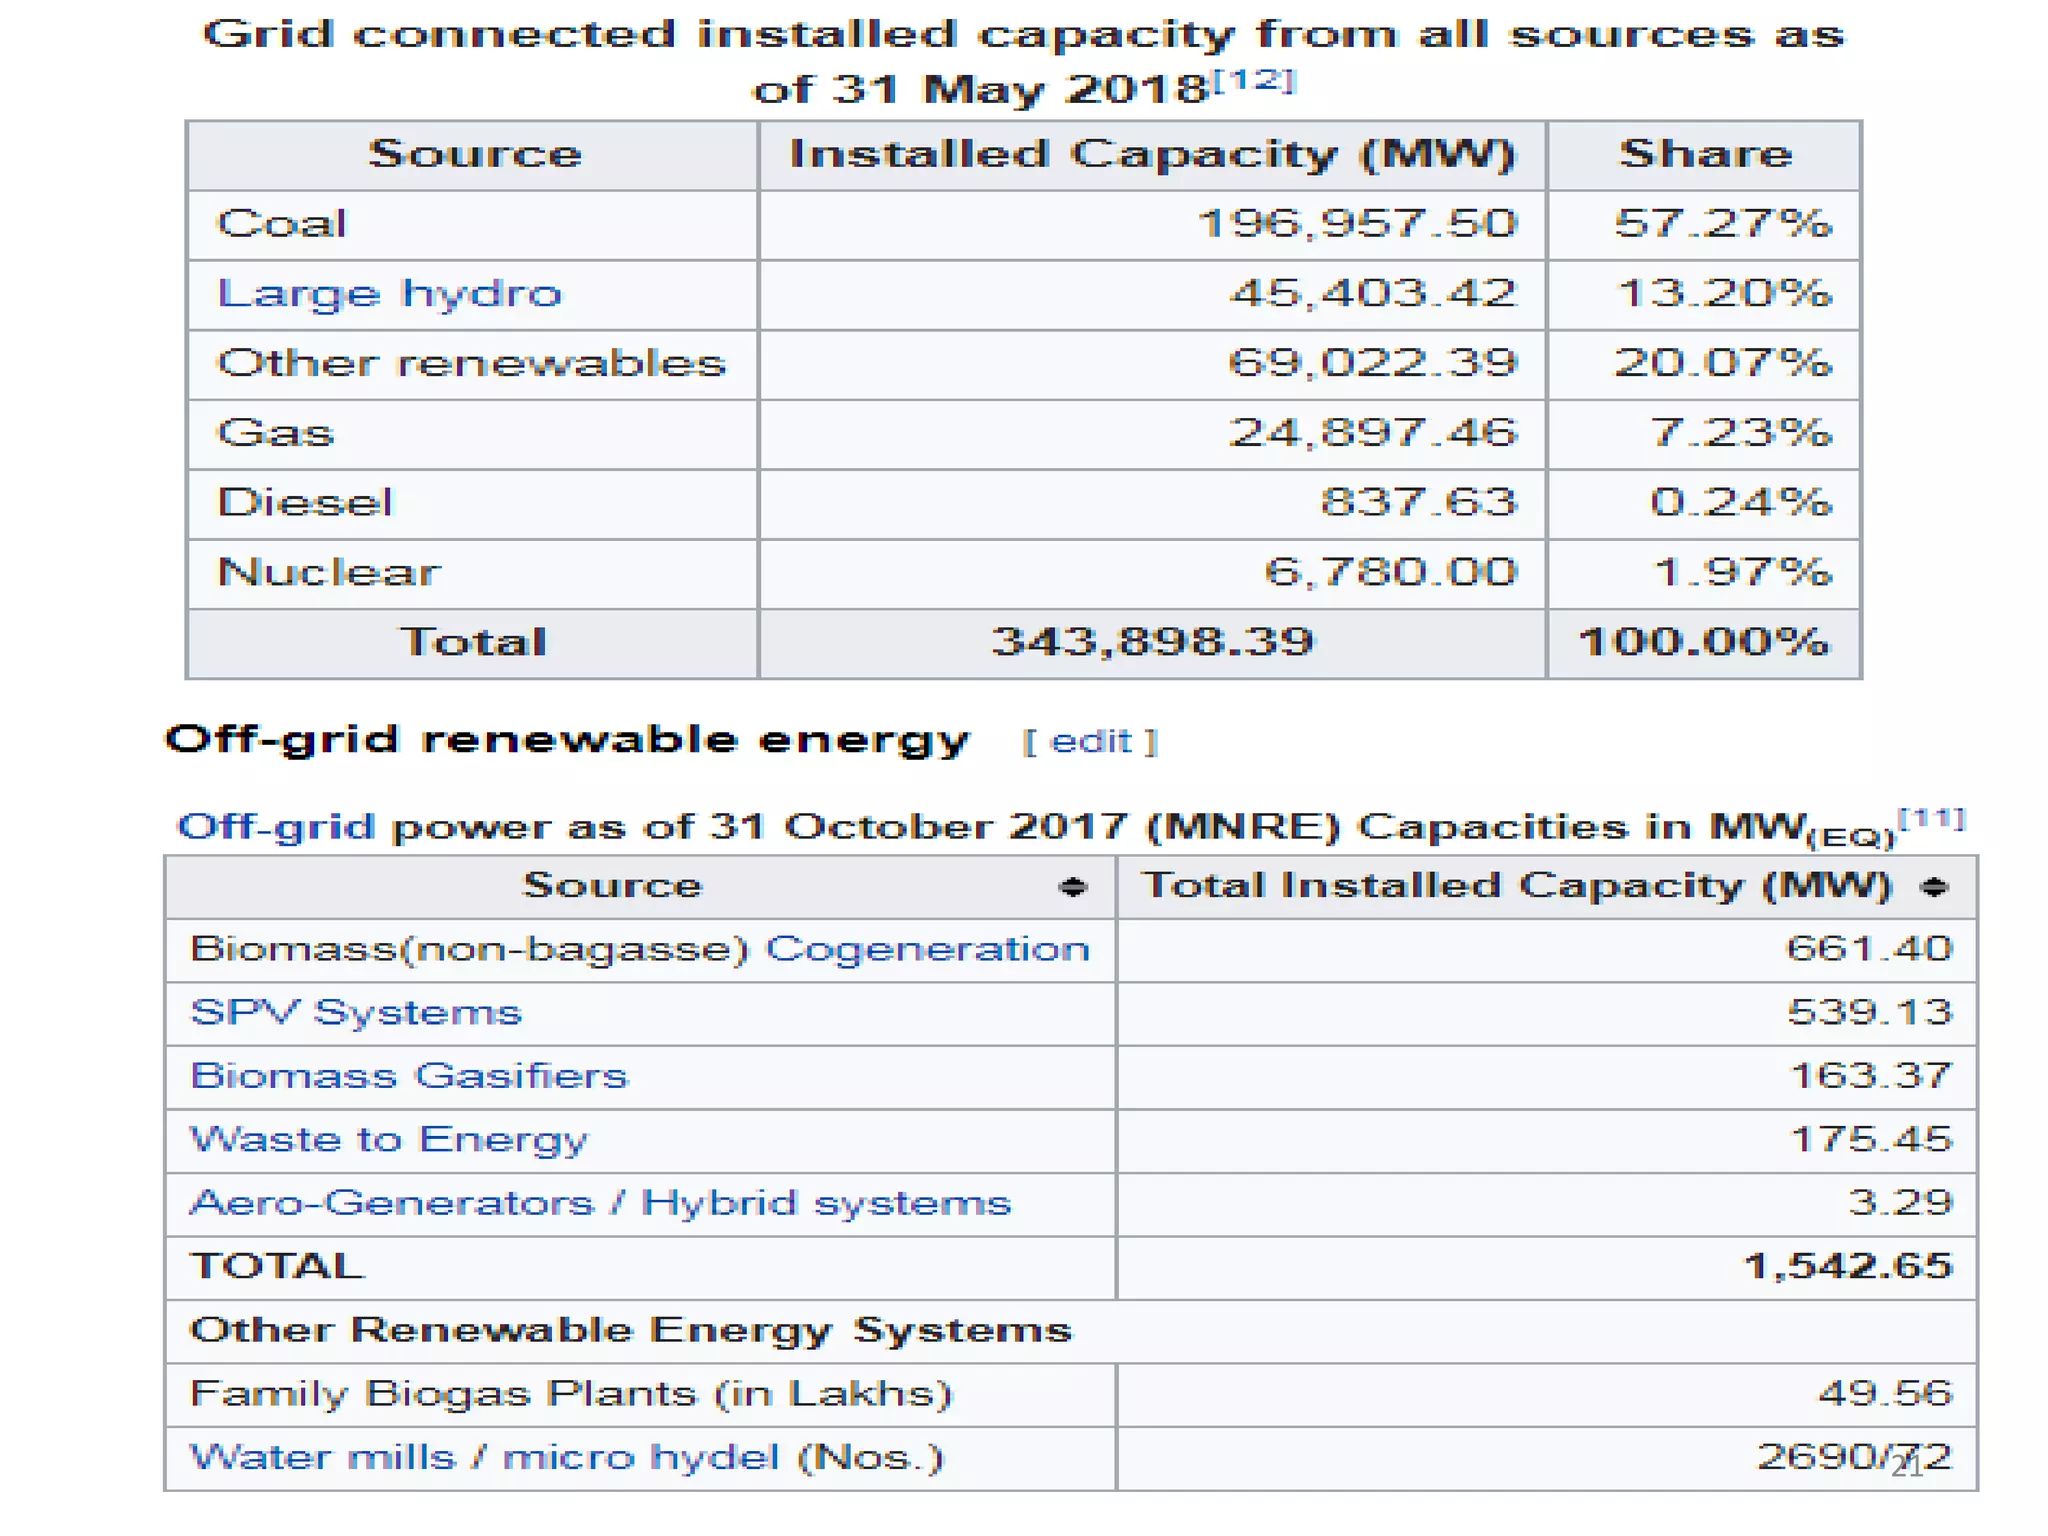Click the Family Biogas Plants row label

pyautogui.click(x=570, y=1394)
